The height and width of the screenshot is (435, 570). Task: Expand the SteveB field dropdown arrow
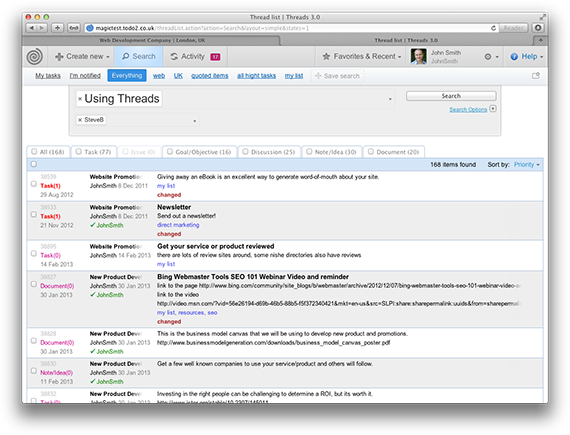point(194,121)
